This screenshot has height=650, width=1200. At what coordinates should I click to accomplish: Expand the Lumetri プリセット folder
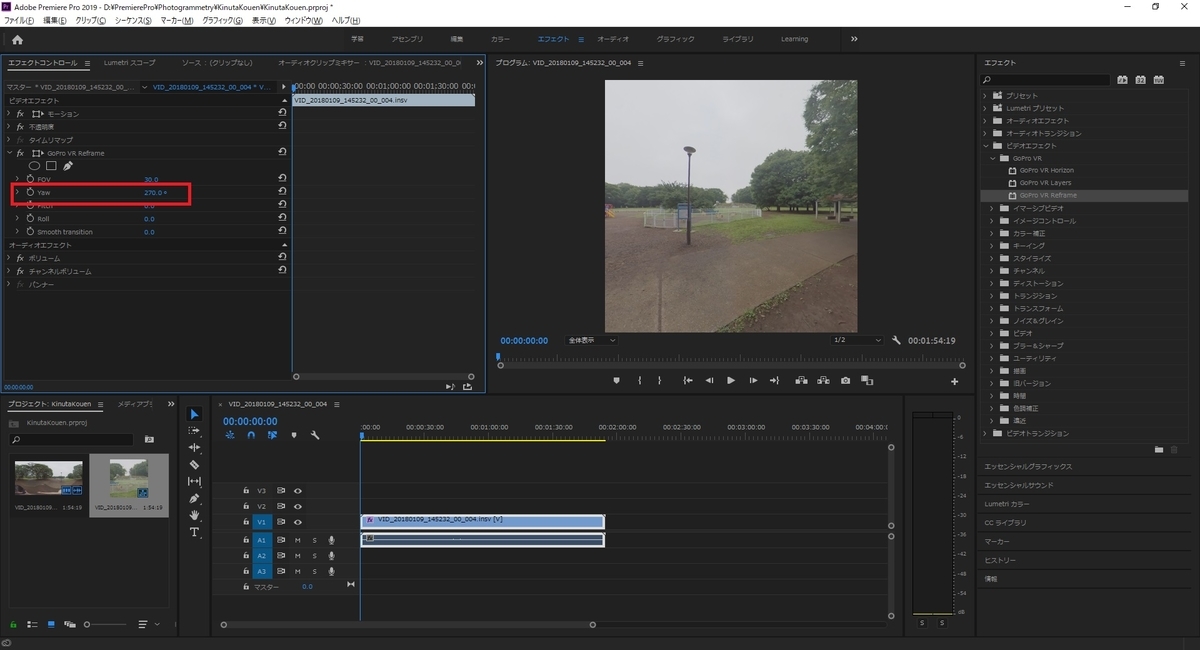pyautogui.click(x=985, y=108)
